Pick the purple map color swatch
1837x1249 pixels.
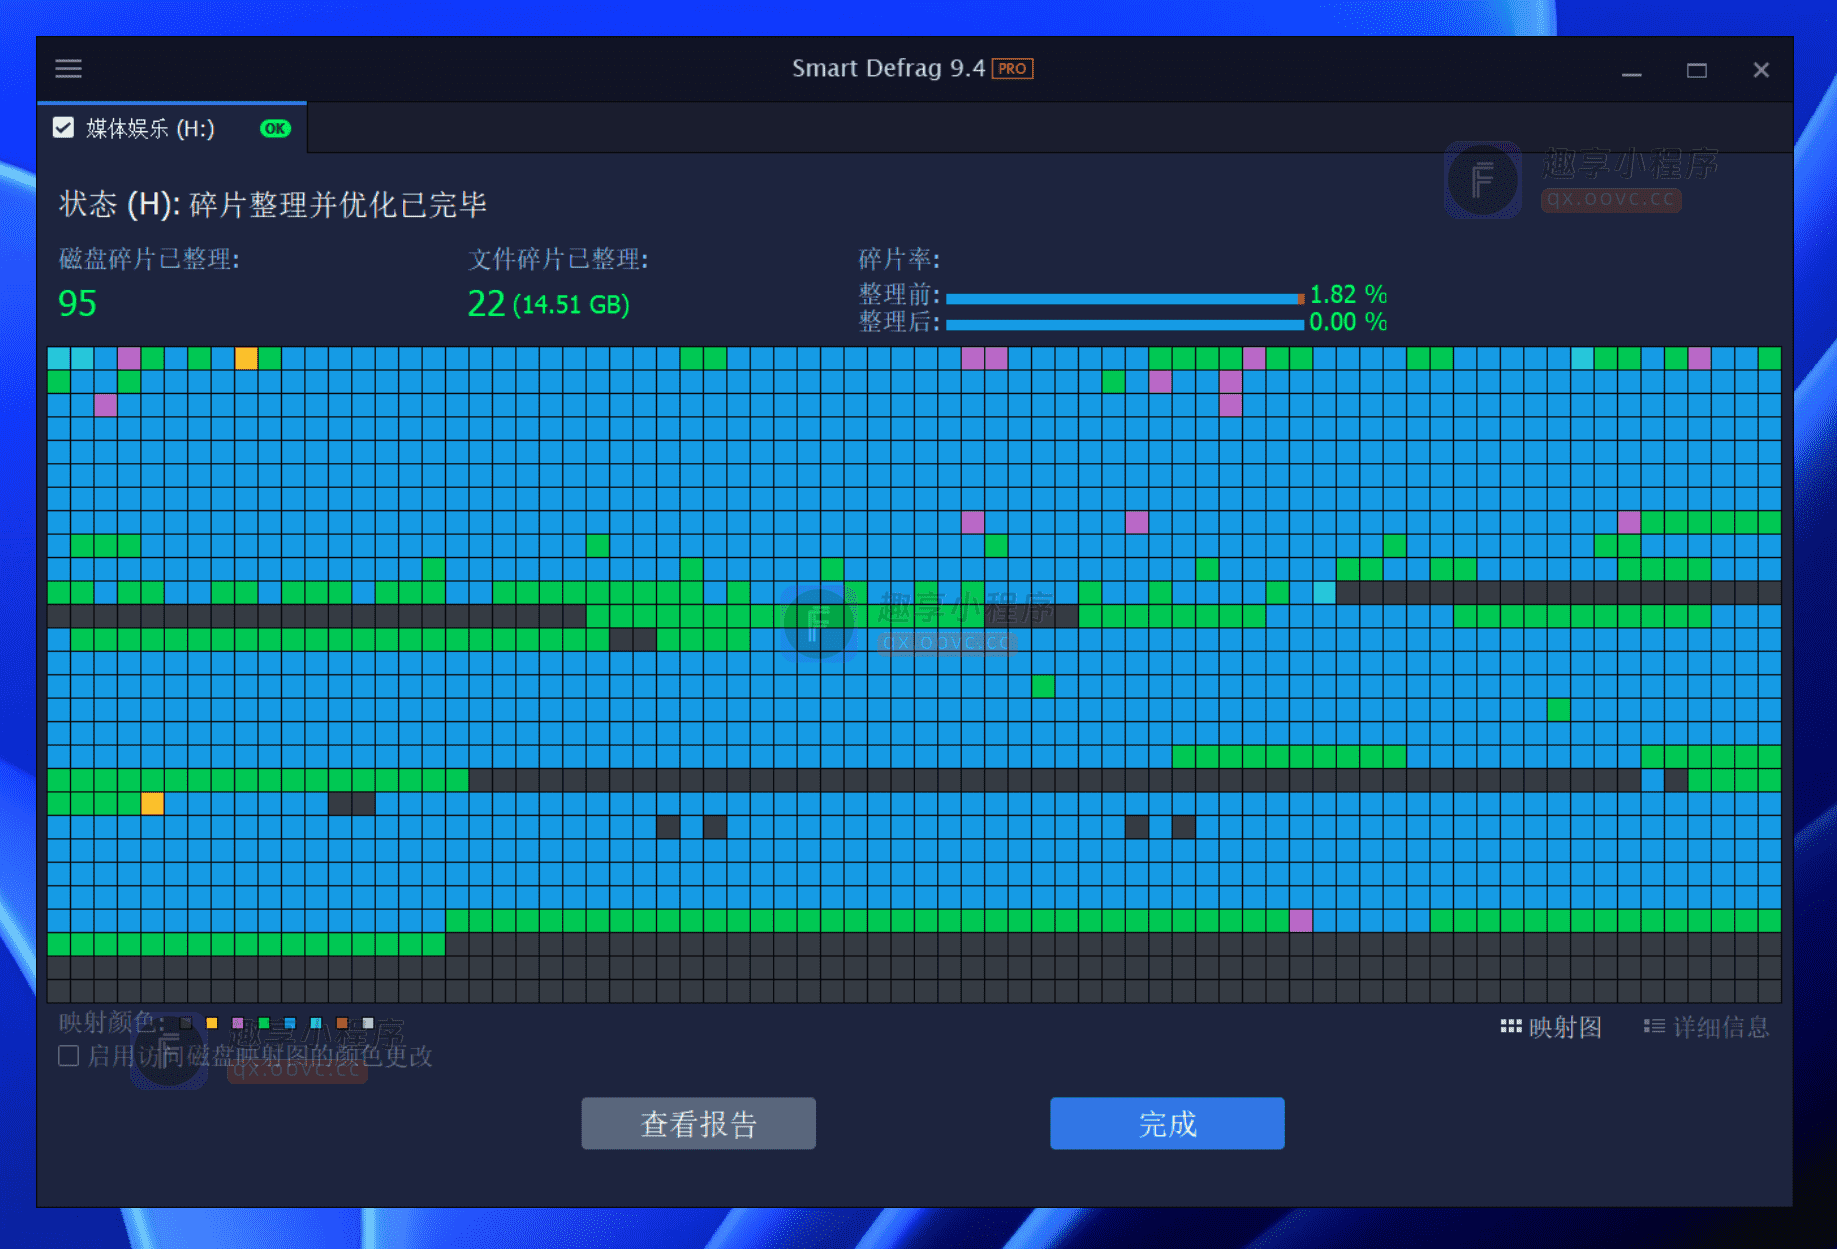click(x=238, y=1023)
